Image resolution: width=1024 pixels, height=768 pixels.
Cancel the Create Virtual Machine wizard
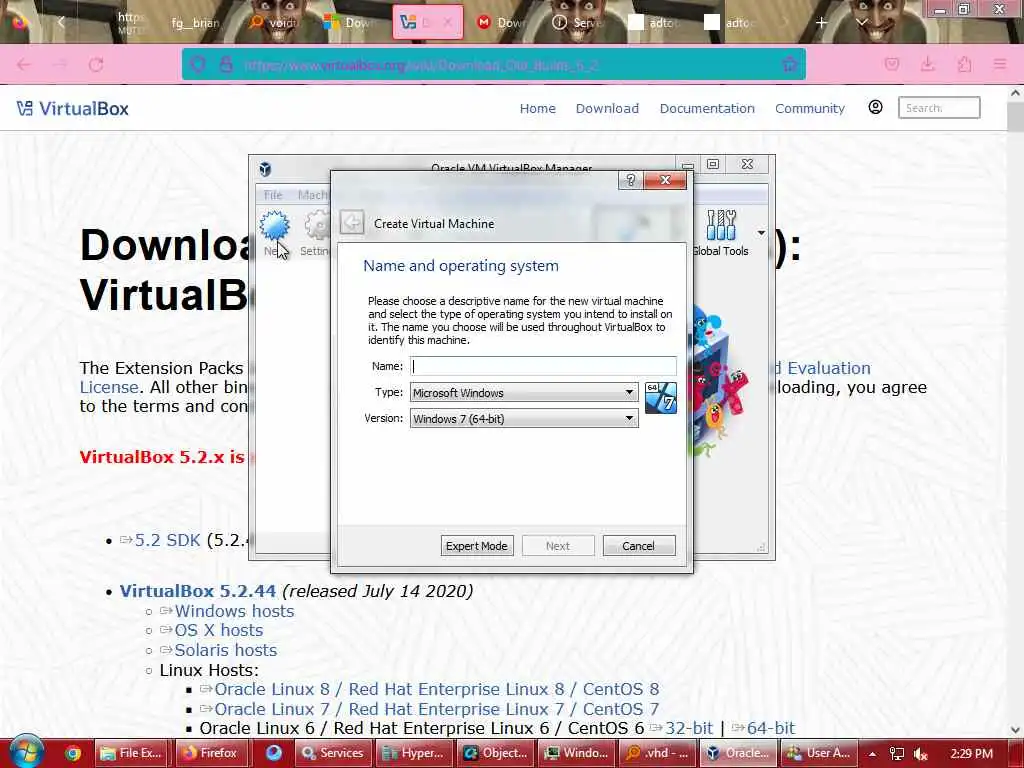point(639,546)
